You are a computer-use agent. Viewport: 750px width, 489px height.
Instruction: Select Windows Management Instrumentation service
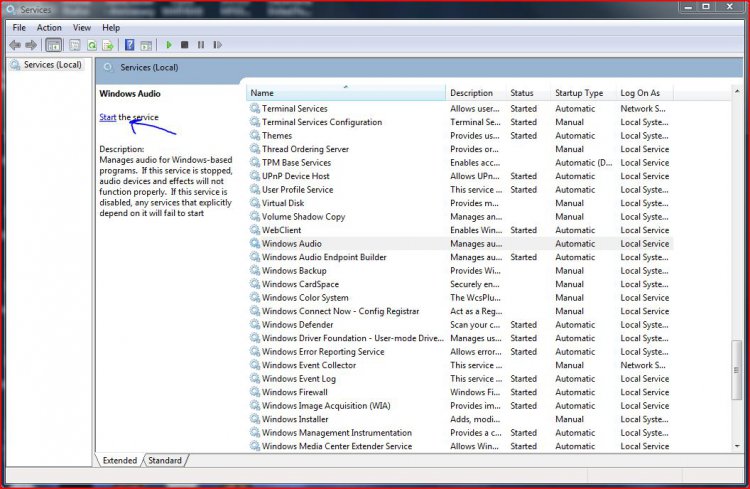coord(460,433)
